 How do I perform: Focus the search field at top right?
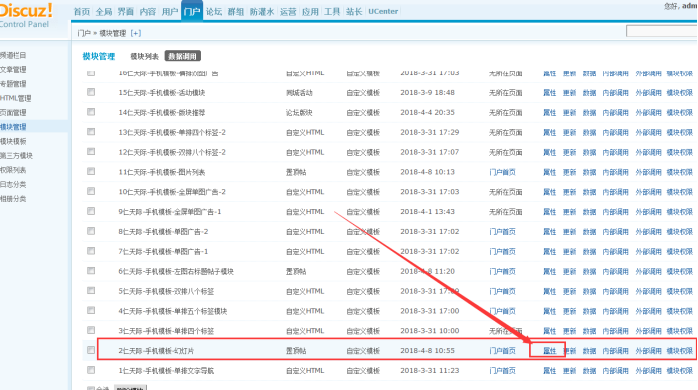pos(661,31)
